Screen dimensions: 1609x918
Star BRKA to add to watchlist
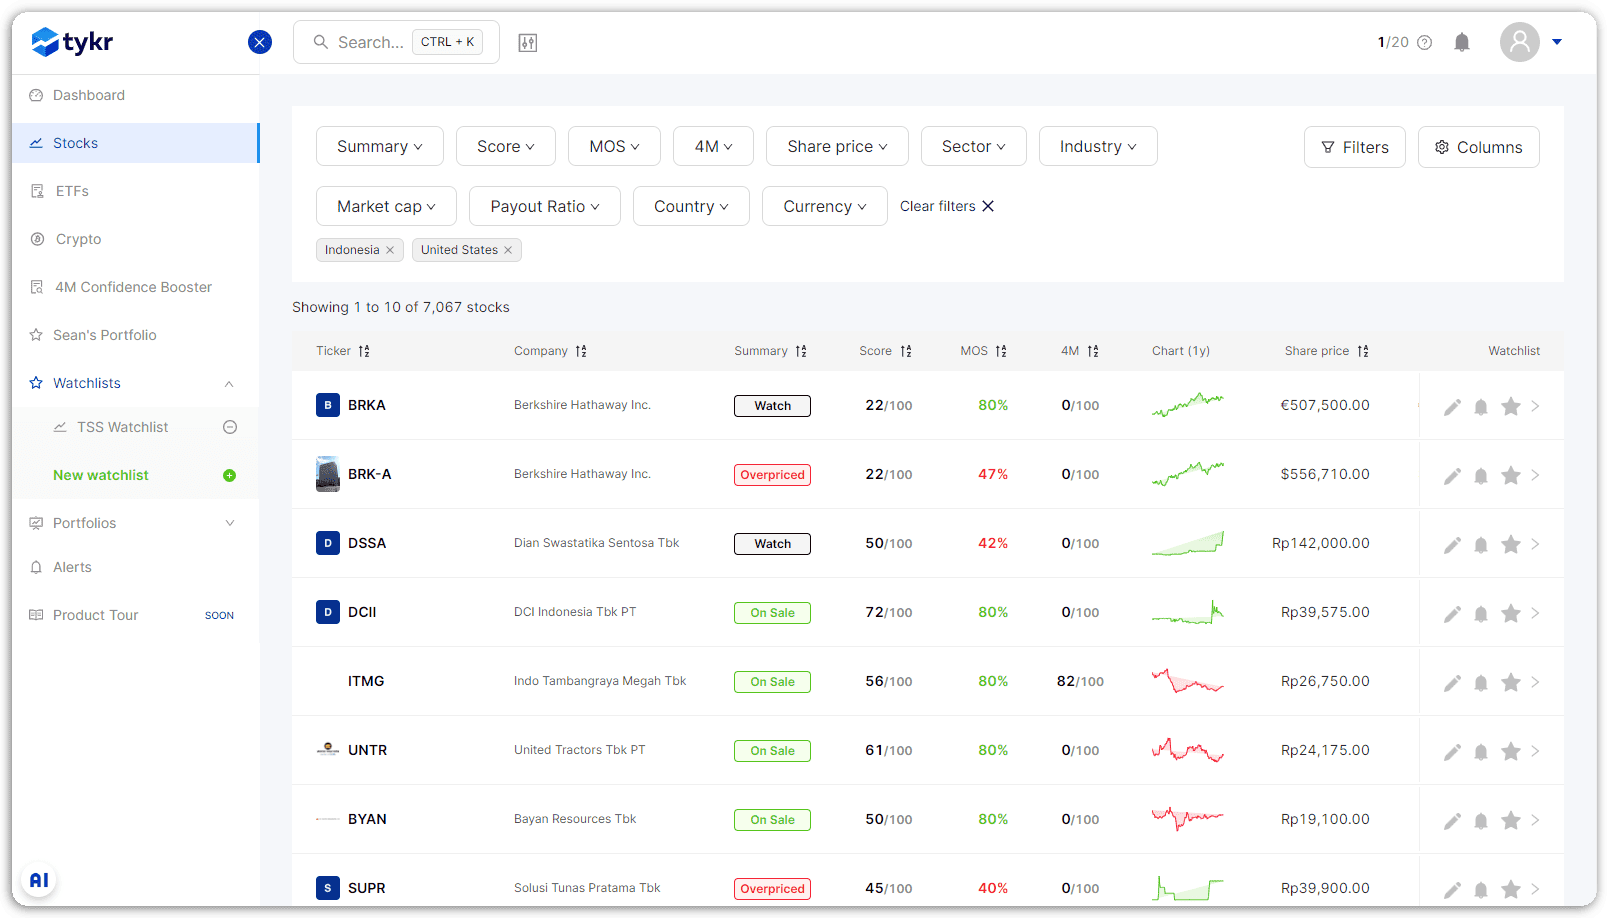tap(1511, 406)
